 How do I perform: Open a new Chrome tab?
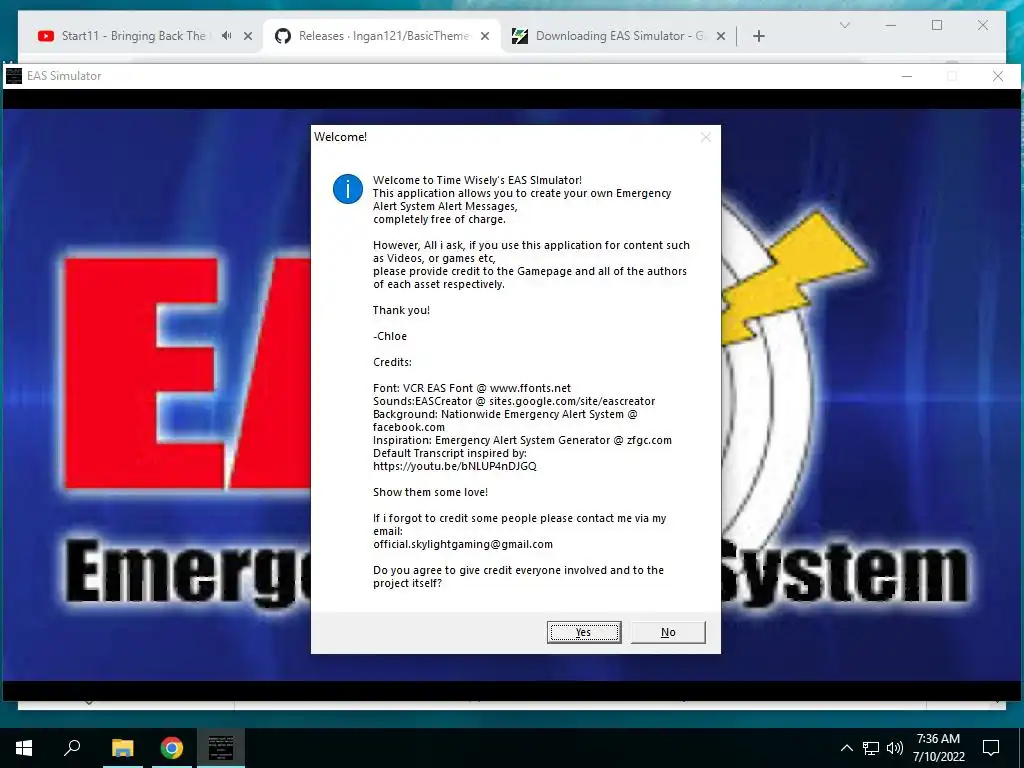(759, 36)
